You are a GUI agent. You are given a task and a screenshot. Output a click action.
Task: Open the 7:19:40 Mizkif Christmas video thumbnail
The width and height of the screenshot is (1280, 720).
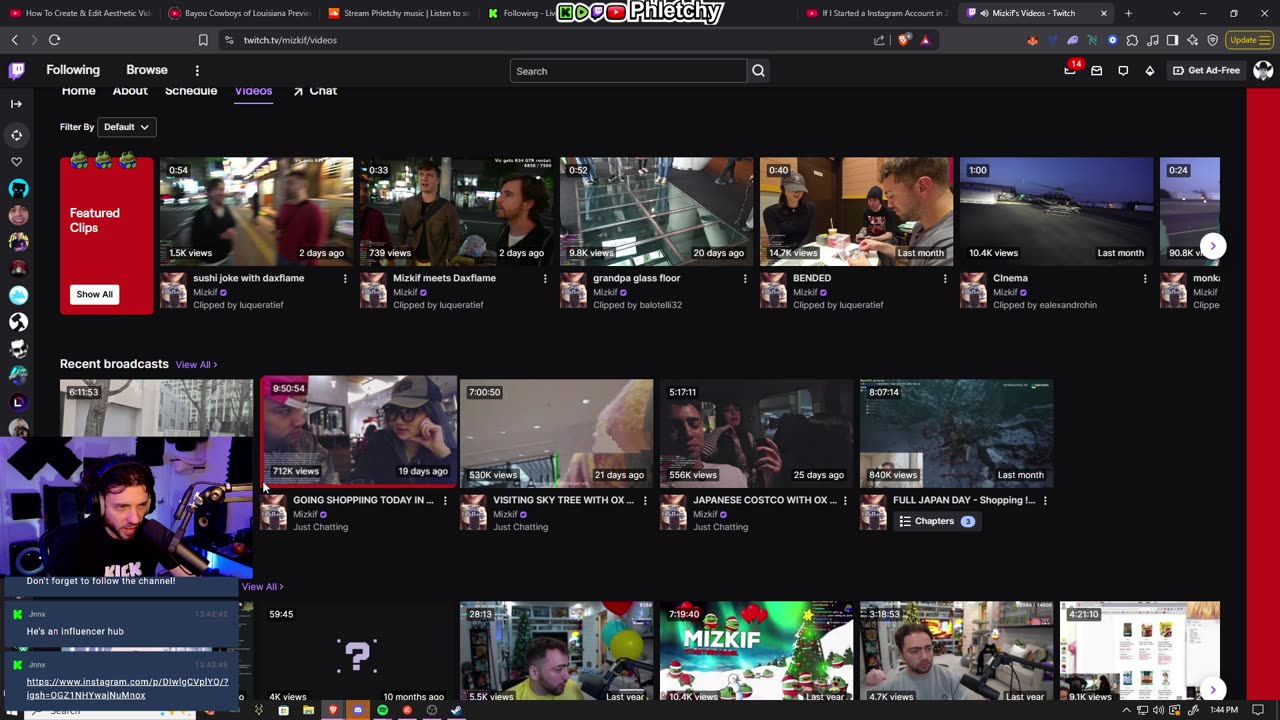pyautogui.click(x=756, y=652)
